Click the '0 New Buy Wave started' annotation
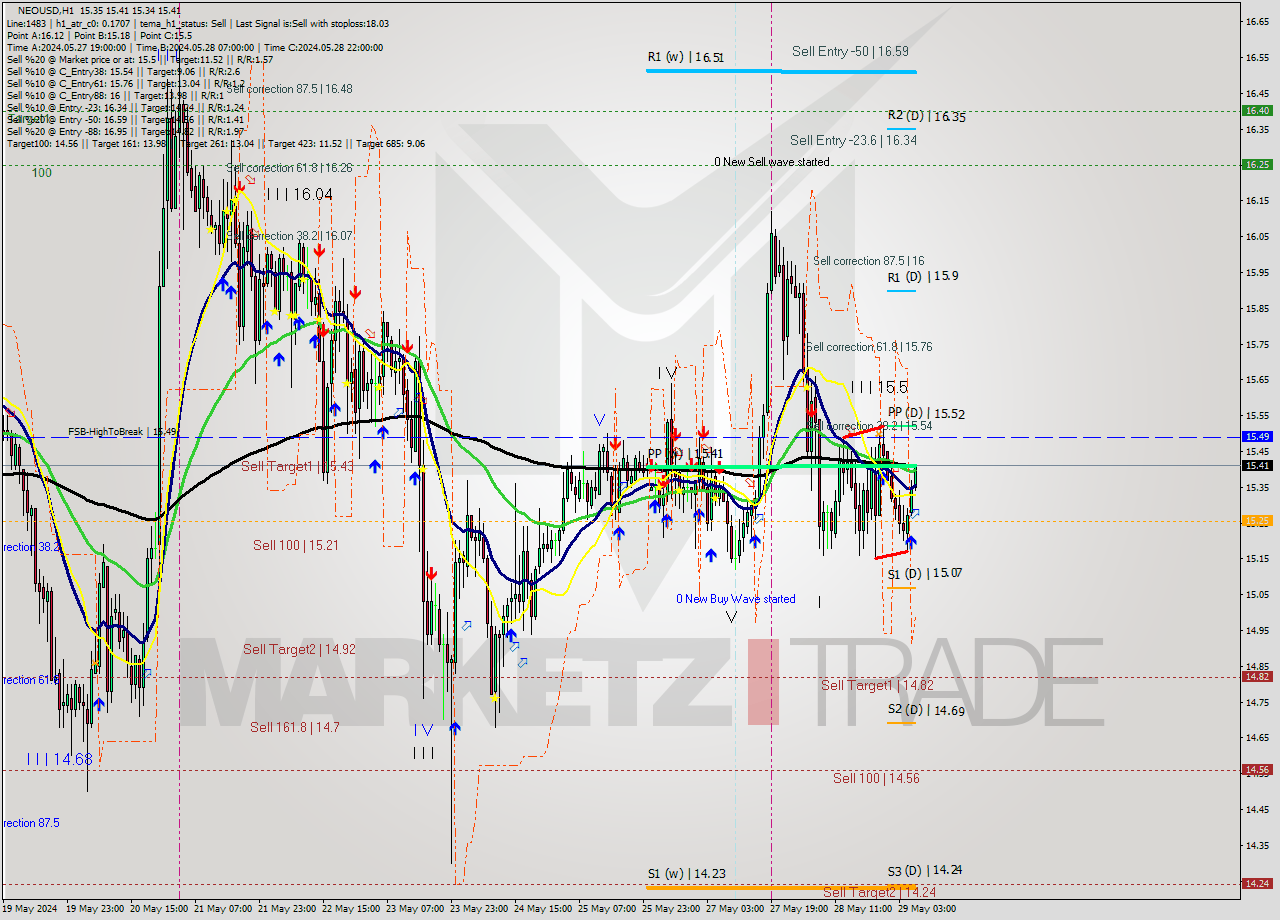The image size is (1280, 920). (736, 599)
